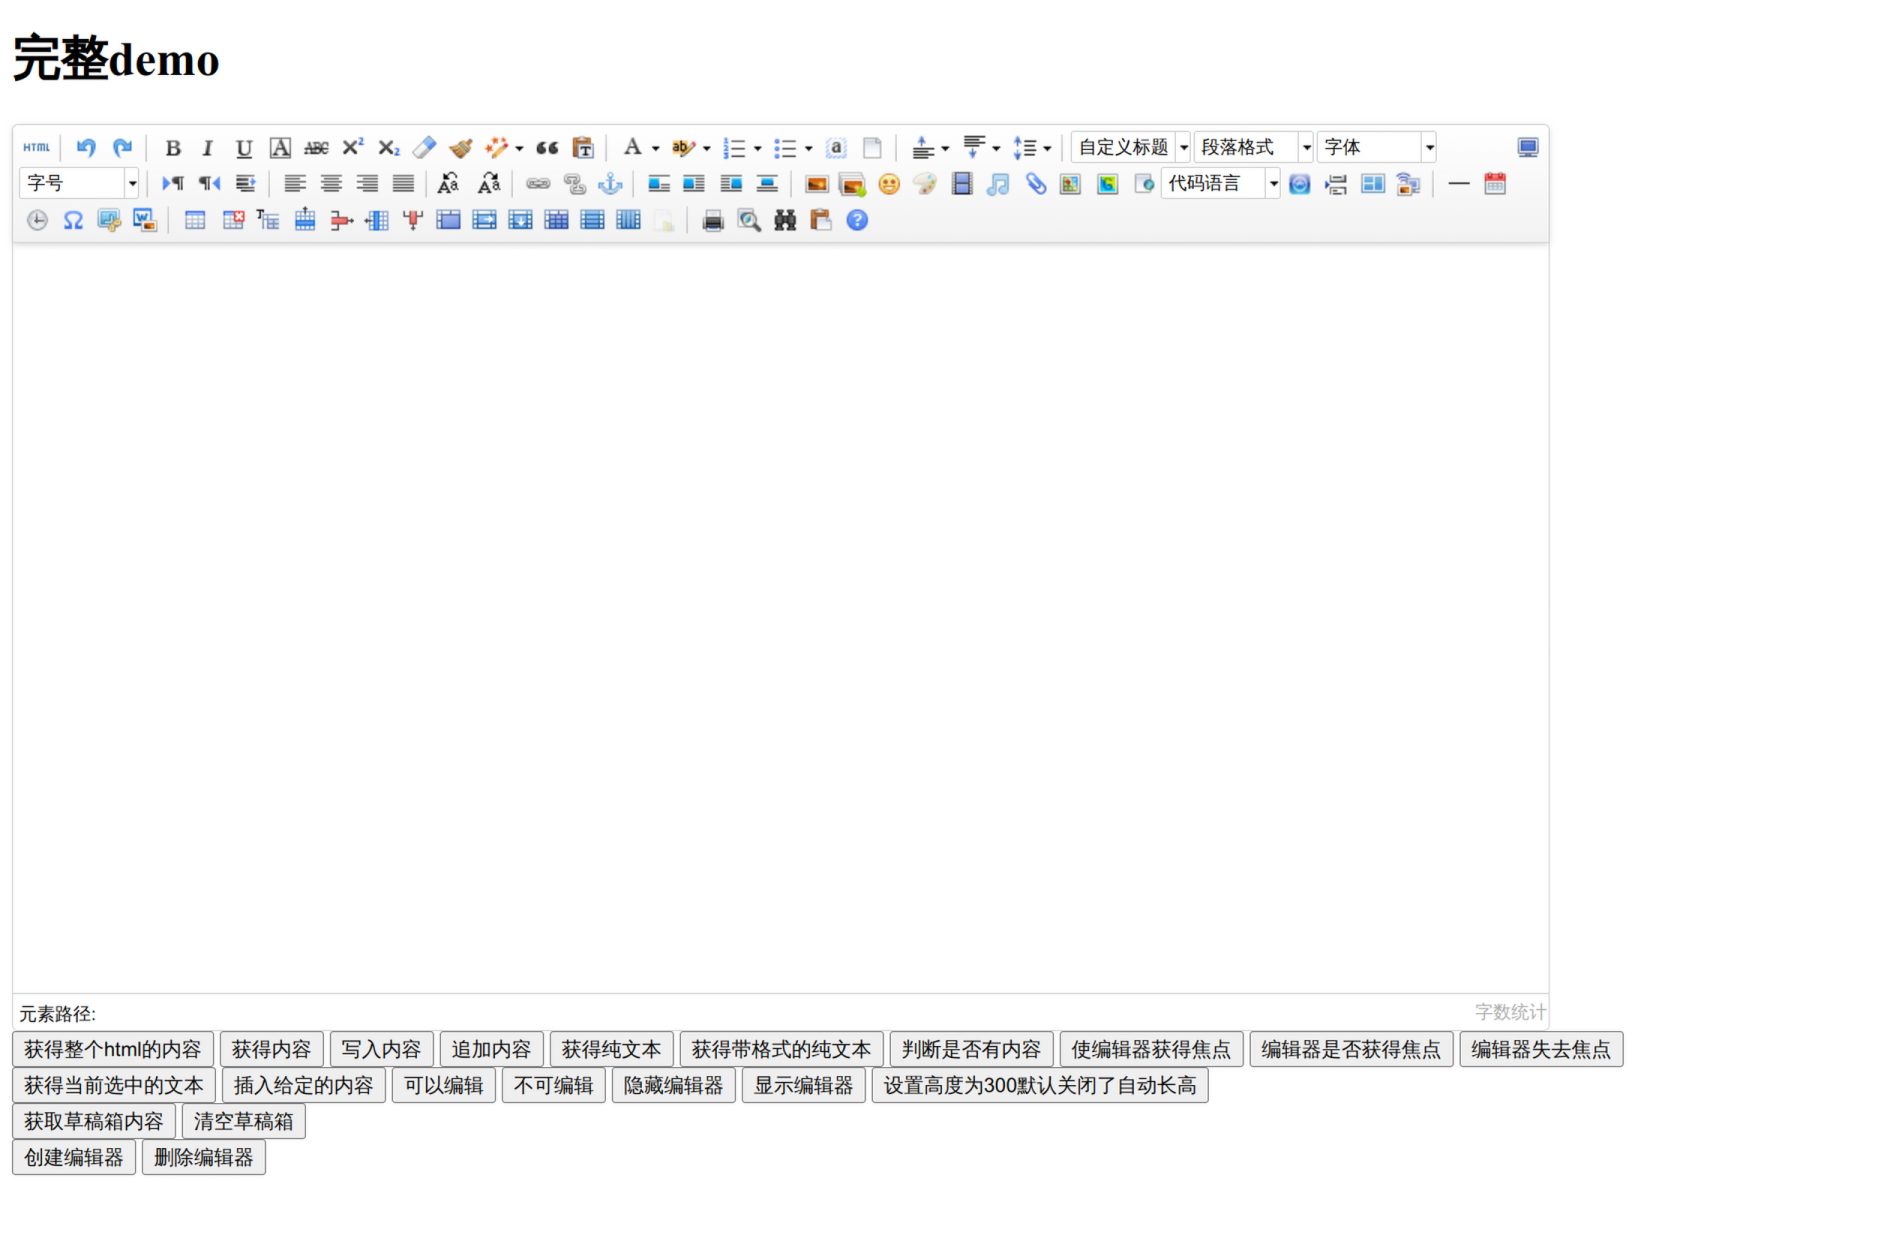Open the 段落格式 dropdown
1881x1235 pixels.
click(x=1254, y=148)
